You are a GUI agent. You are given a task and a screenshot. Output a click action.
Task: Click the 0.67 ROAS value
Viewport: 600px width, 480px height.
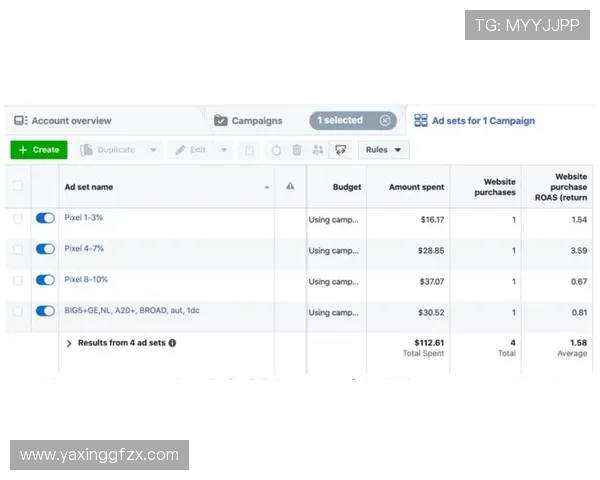579,282
